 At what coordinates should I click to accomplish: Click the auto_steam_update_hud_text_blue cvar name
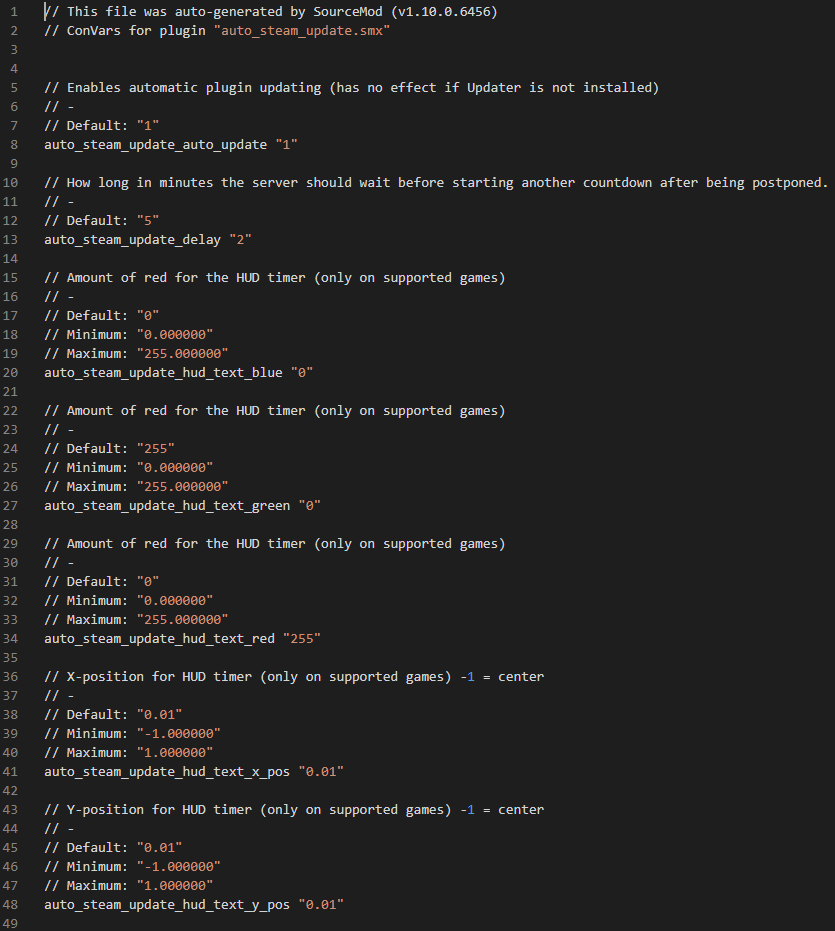click(163, 372)
